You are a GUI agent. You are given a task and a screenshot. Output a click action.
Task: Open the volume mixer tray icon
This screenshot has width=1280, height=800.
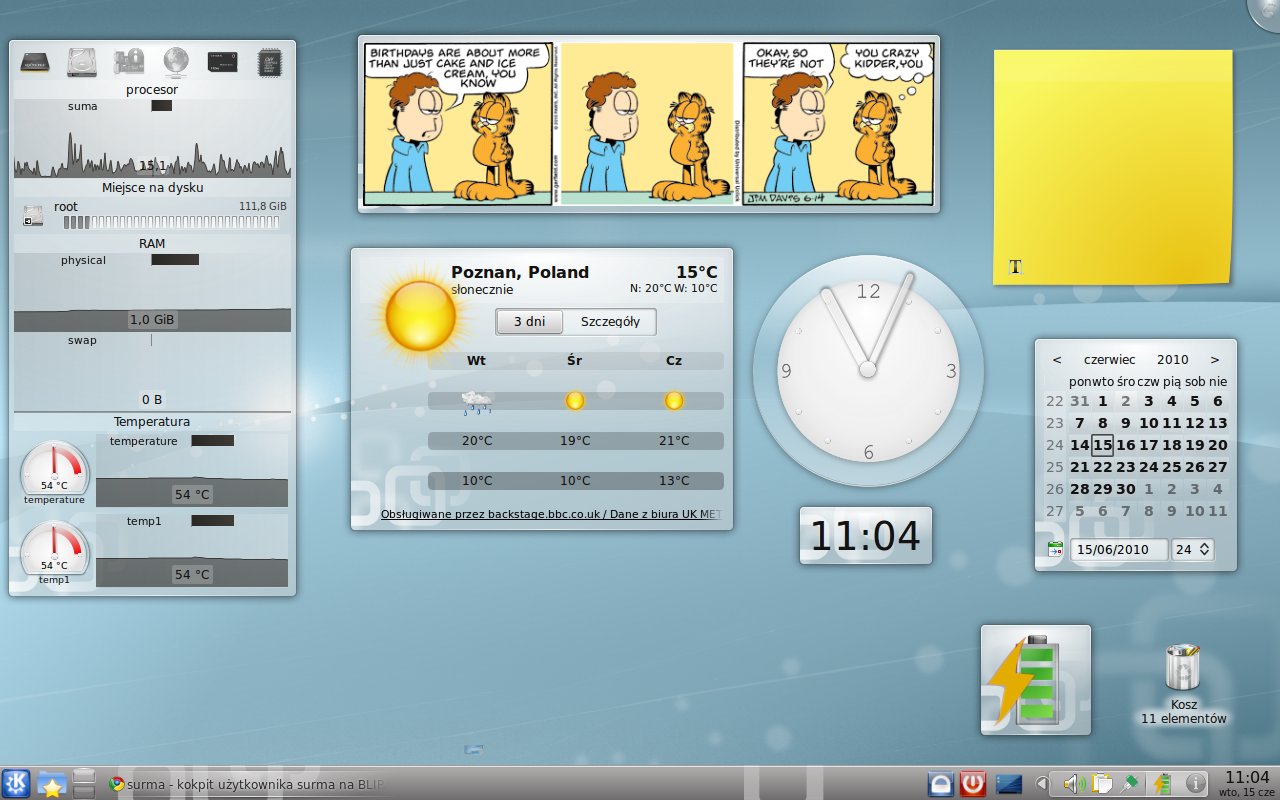(x=1073, y=784)
